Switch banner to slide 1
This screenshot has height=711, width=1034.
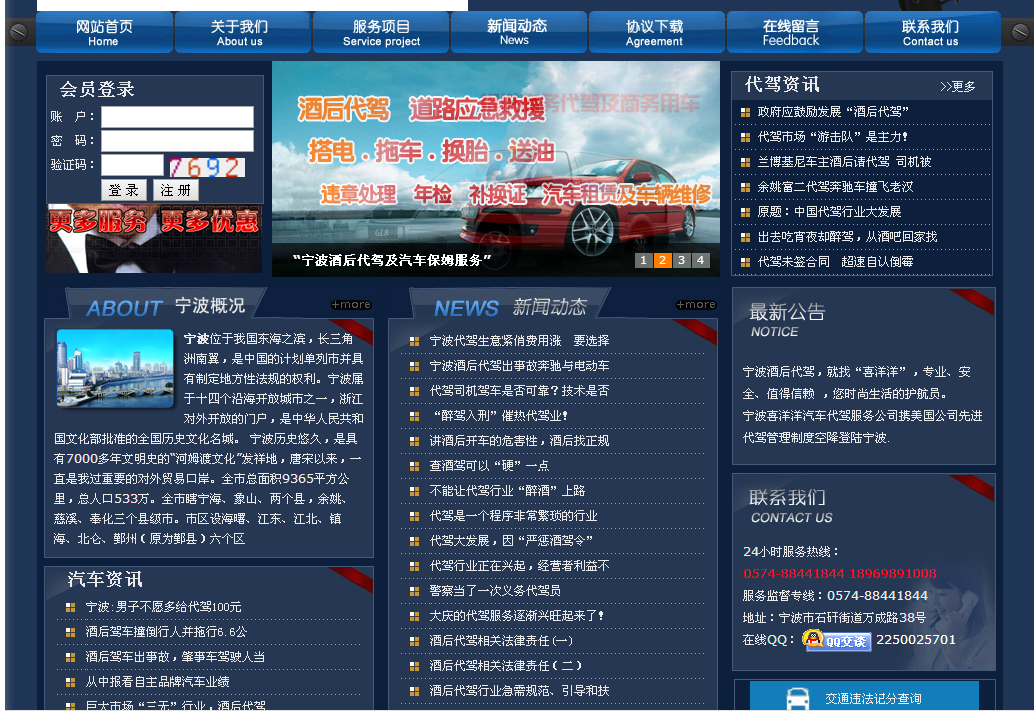click(643, 261)
